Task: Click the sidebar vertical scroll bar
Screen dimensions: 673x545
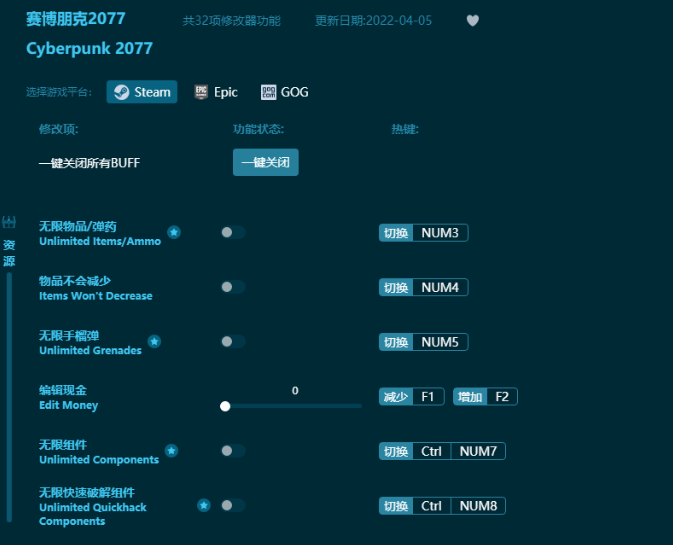Action: click(9, 397)
